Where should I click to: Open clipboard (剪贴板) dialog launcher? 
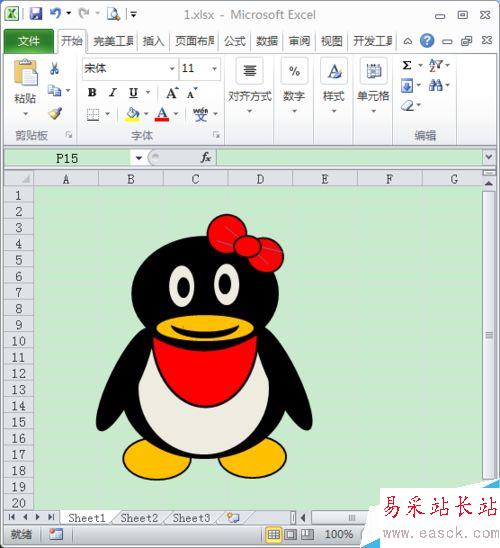click(x=69, y=135)
